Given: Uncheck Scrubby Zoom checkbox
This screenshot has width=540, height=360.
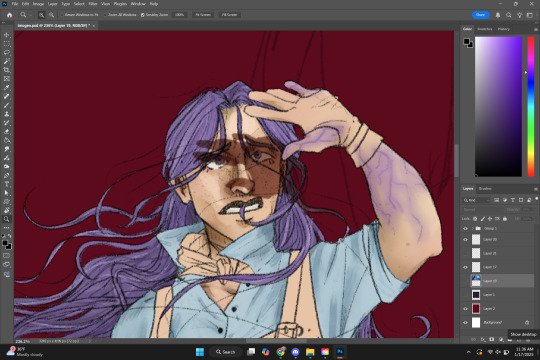Looking at the screenshot, I should [x=143, y=15].
